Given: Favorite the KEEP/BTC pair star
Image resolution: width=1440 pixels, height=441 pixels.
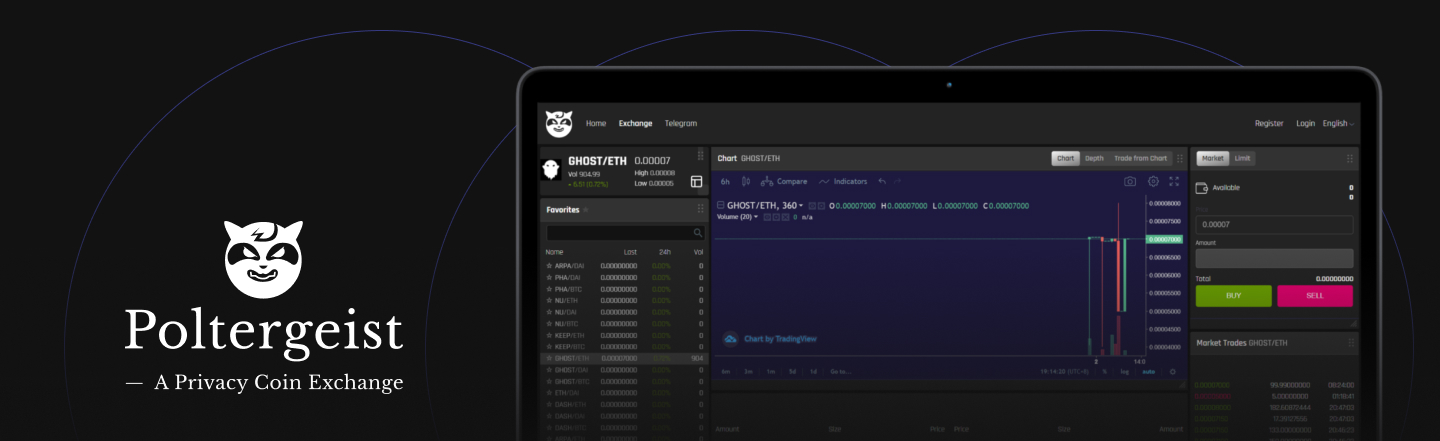Looking at the screenshot, I should [549, 346].
